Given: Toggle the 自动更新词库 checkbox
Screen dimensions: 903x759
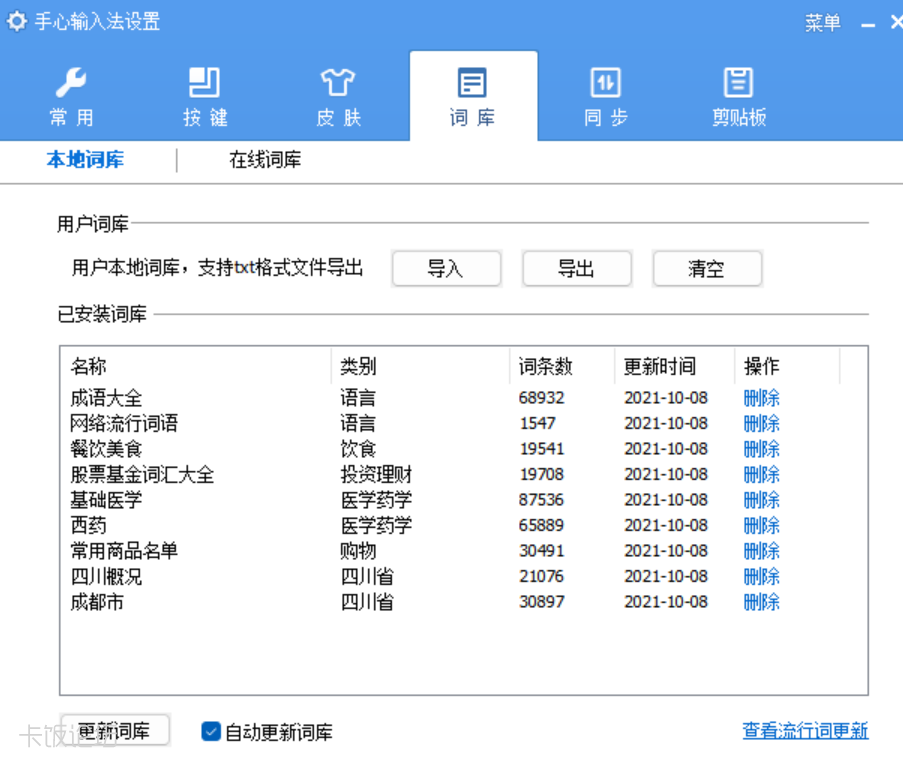Looking at the screenshot, I should point(211,732).
